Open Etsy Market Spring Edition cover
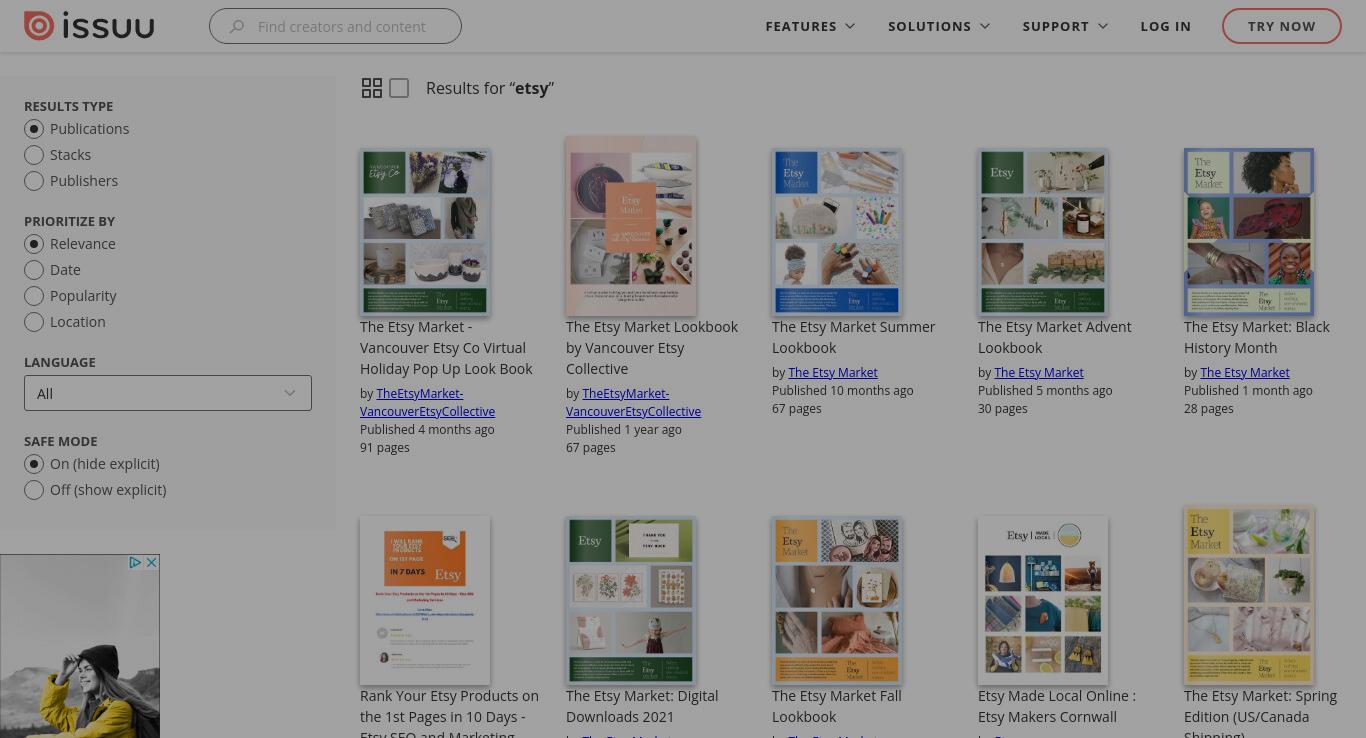Screen dimensions: 1366x738 pyautogui.click(x=1249, y=595)
